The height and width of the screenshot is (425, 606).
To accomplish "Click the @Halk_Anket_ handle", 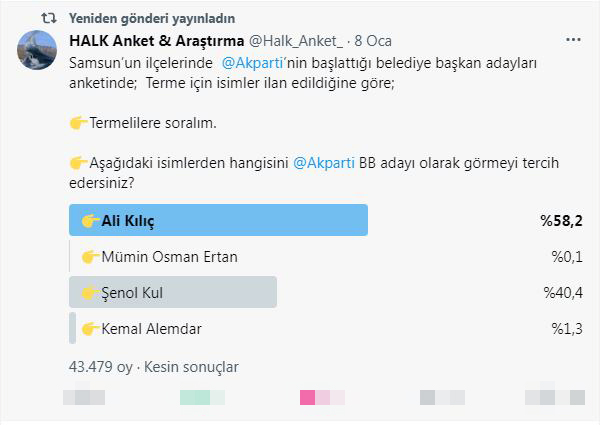I will click(x=296, y=41).
